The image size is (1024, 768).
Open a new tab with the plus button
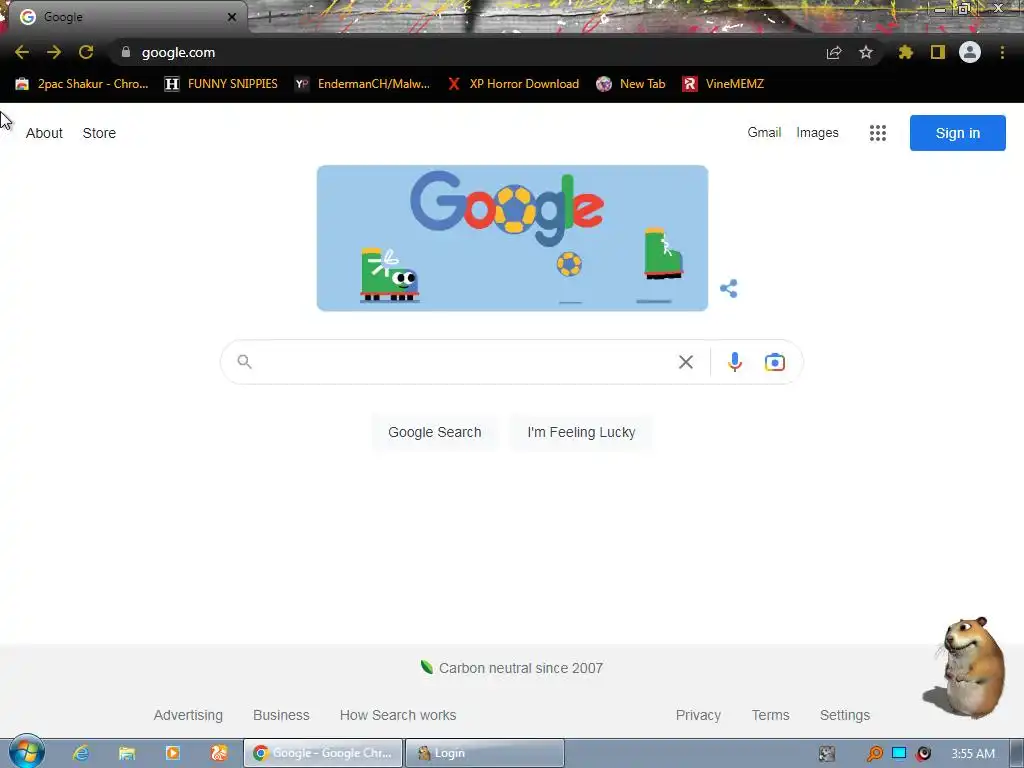(x=269, y=17)
